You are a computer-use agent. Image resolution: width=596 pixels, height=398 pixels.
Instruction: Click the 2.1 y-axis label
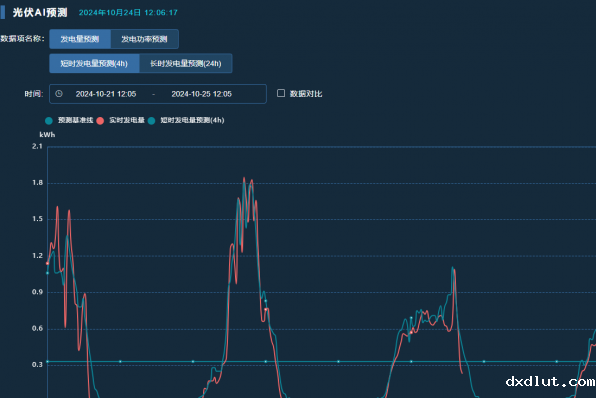click(37, 146)
